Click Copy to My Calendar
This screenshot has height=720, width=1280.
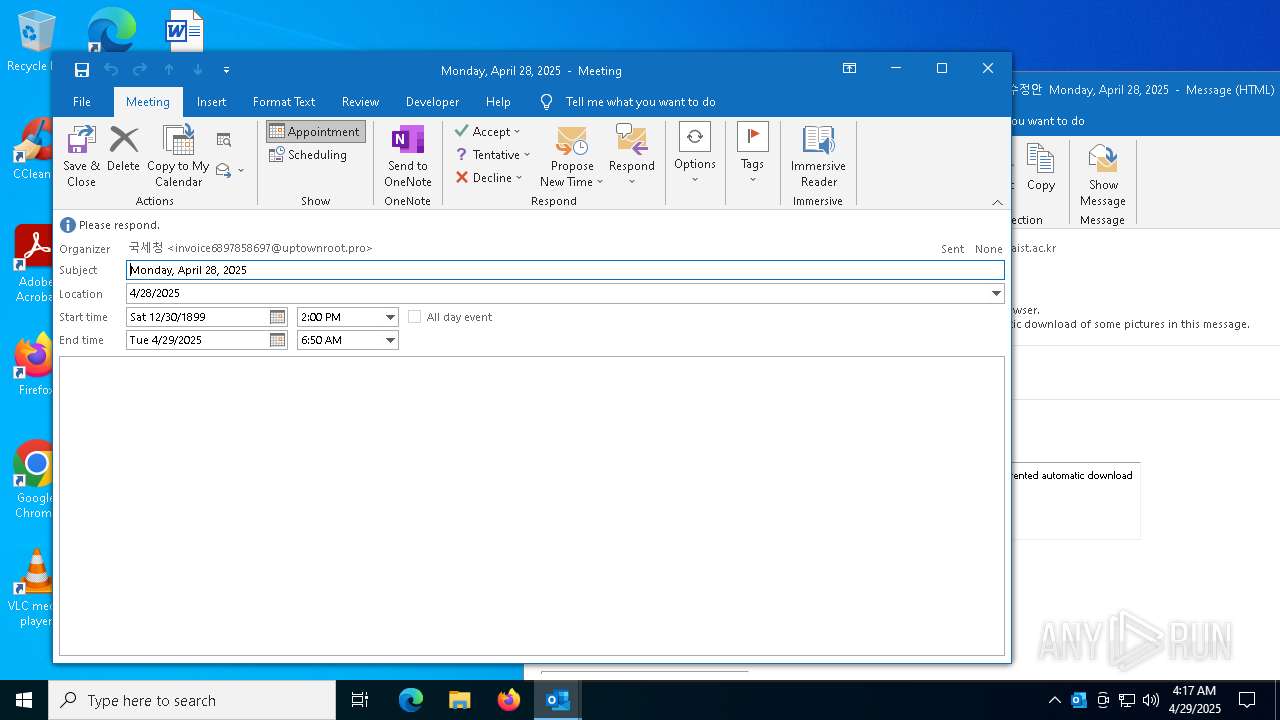pyautogui.click(x=178, y=157)
